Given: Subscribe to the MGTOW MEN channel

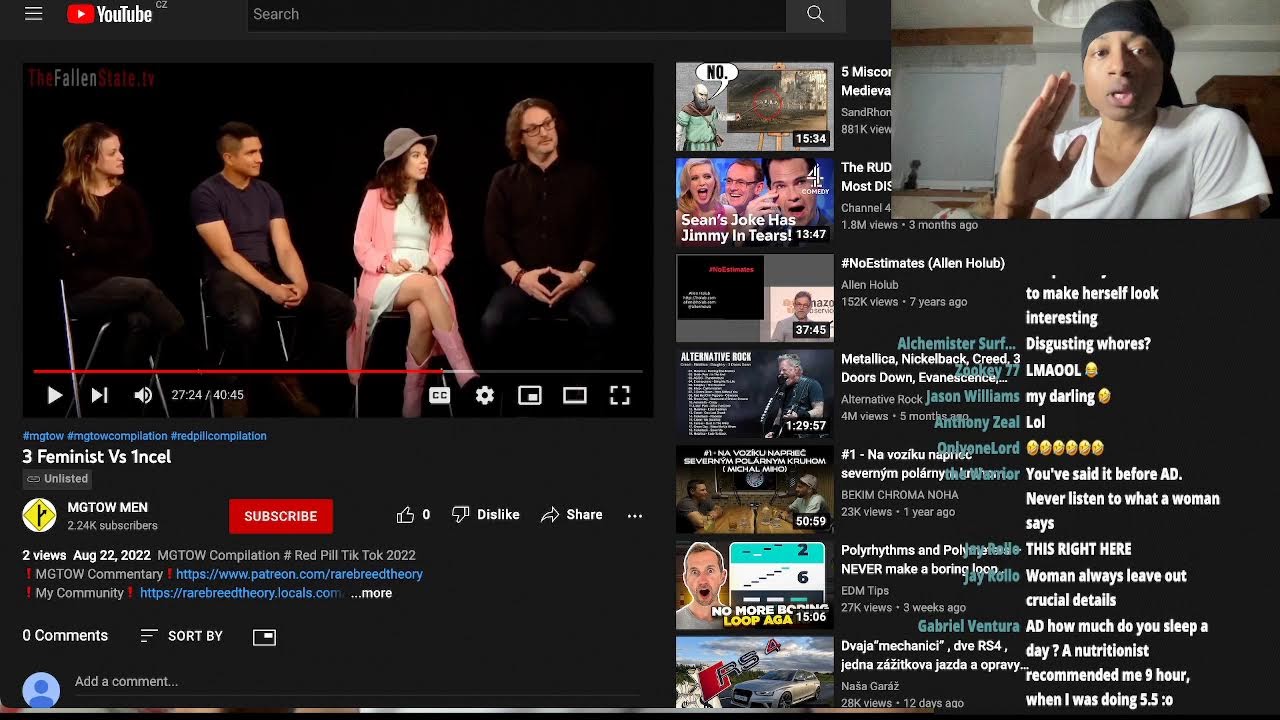Looking at the screenshot, I should pos(280,516).
